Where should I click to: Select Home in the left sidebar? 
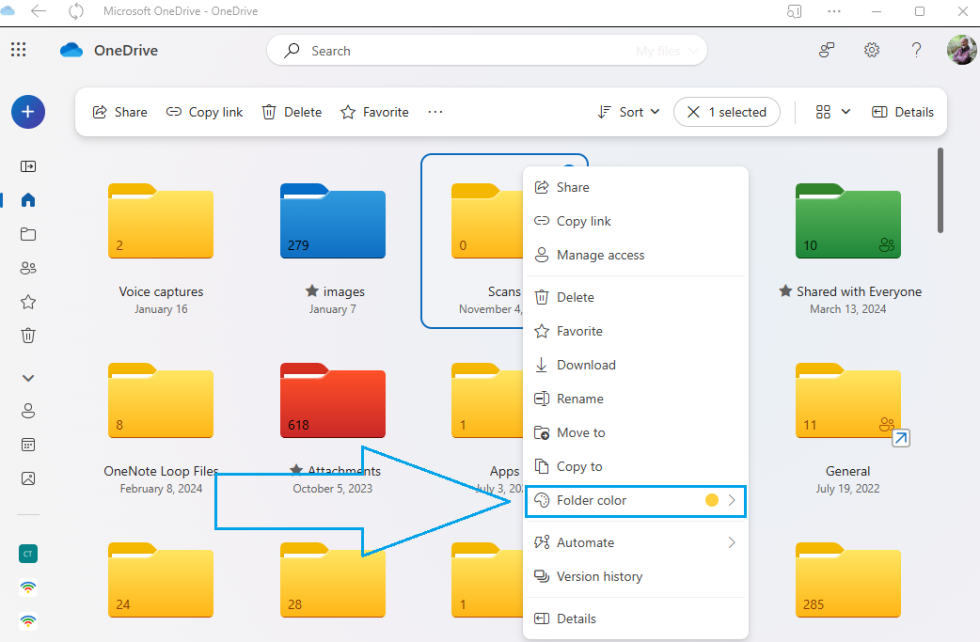click(28, 200)
